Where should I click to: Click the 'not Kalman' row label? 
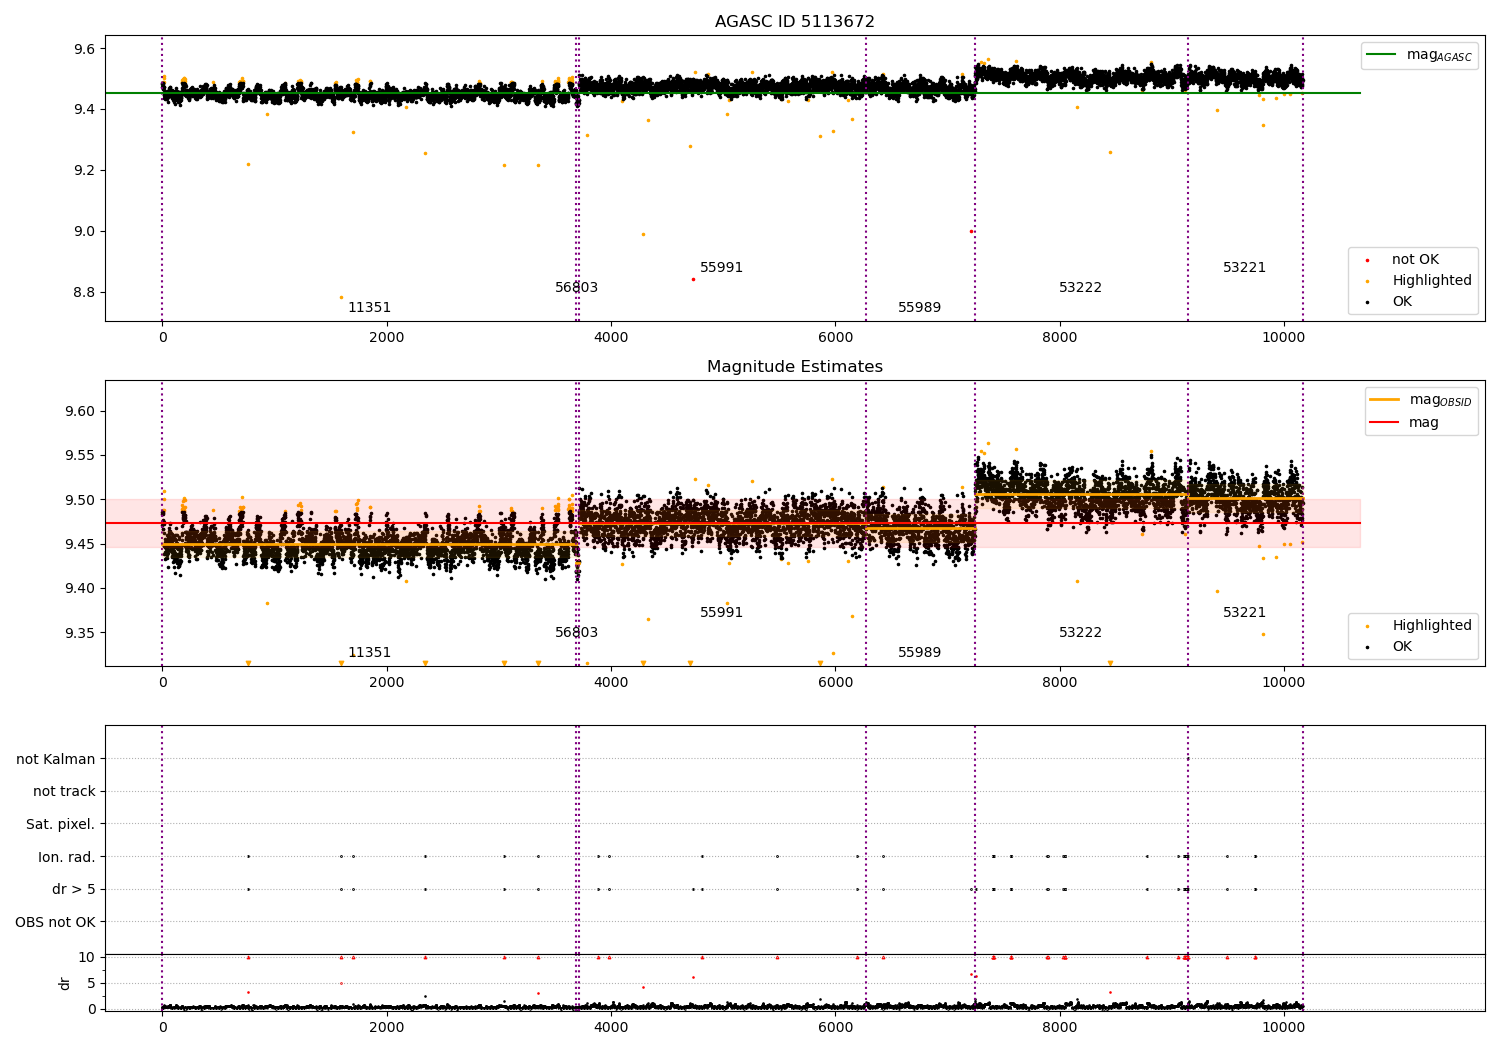pos(56,760)
